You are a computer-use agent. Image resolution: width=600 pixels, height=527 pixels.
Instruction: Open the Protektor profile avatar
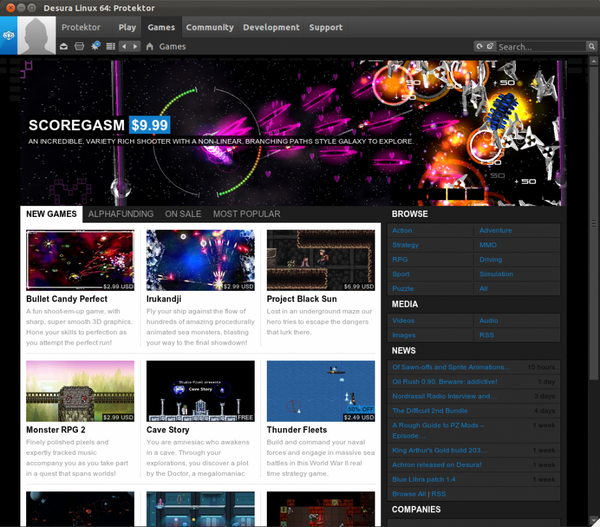[x=37, y=35]
